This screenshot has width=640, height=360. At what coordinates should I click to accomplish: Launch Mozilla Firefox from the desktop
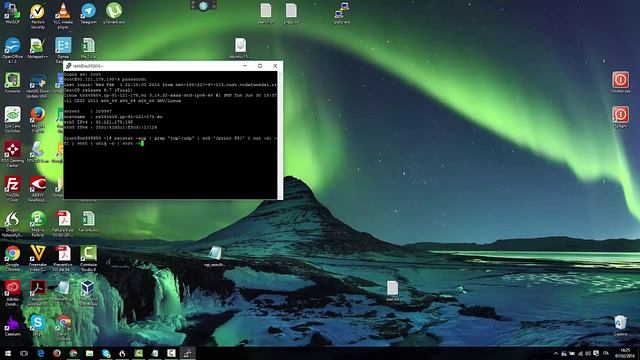38,120
